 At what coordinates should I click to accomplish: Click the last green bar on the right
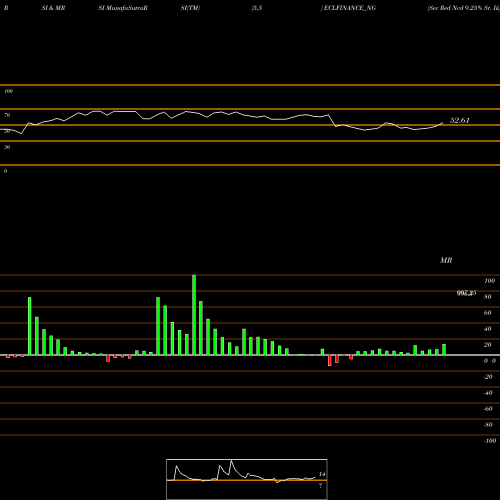(444, 350)
